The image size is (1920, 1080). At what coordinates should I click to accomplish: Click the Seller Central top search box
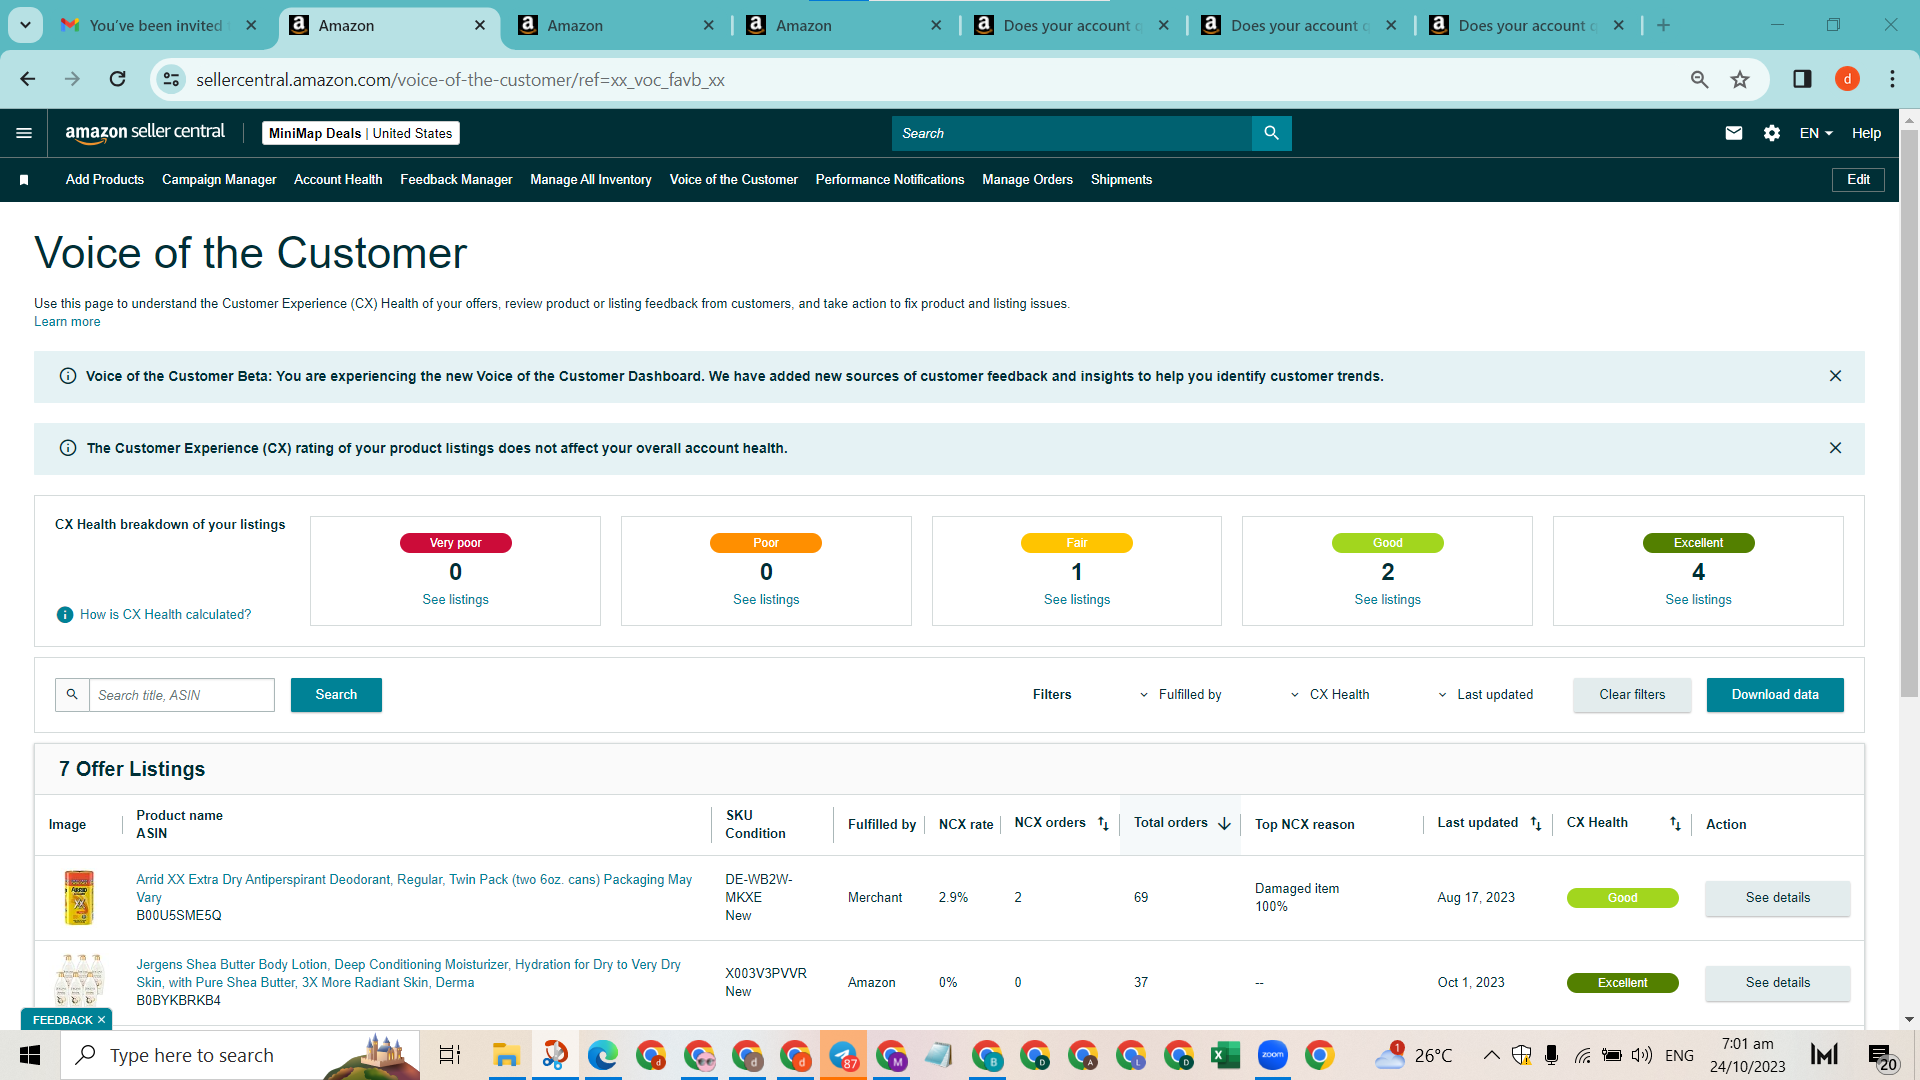pyautogui.click(x=1071, y=133)
